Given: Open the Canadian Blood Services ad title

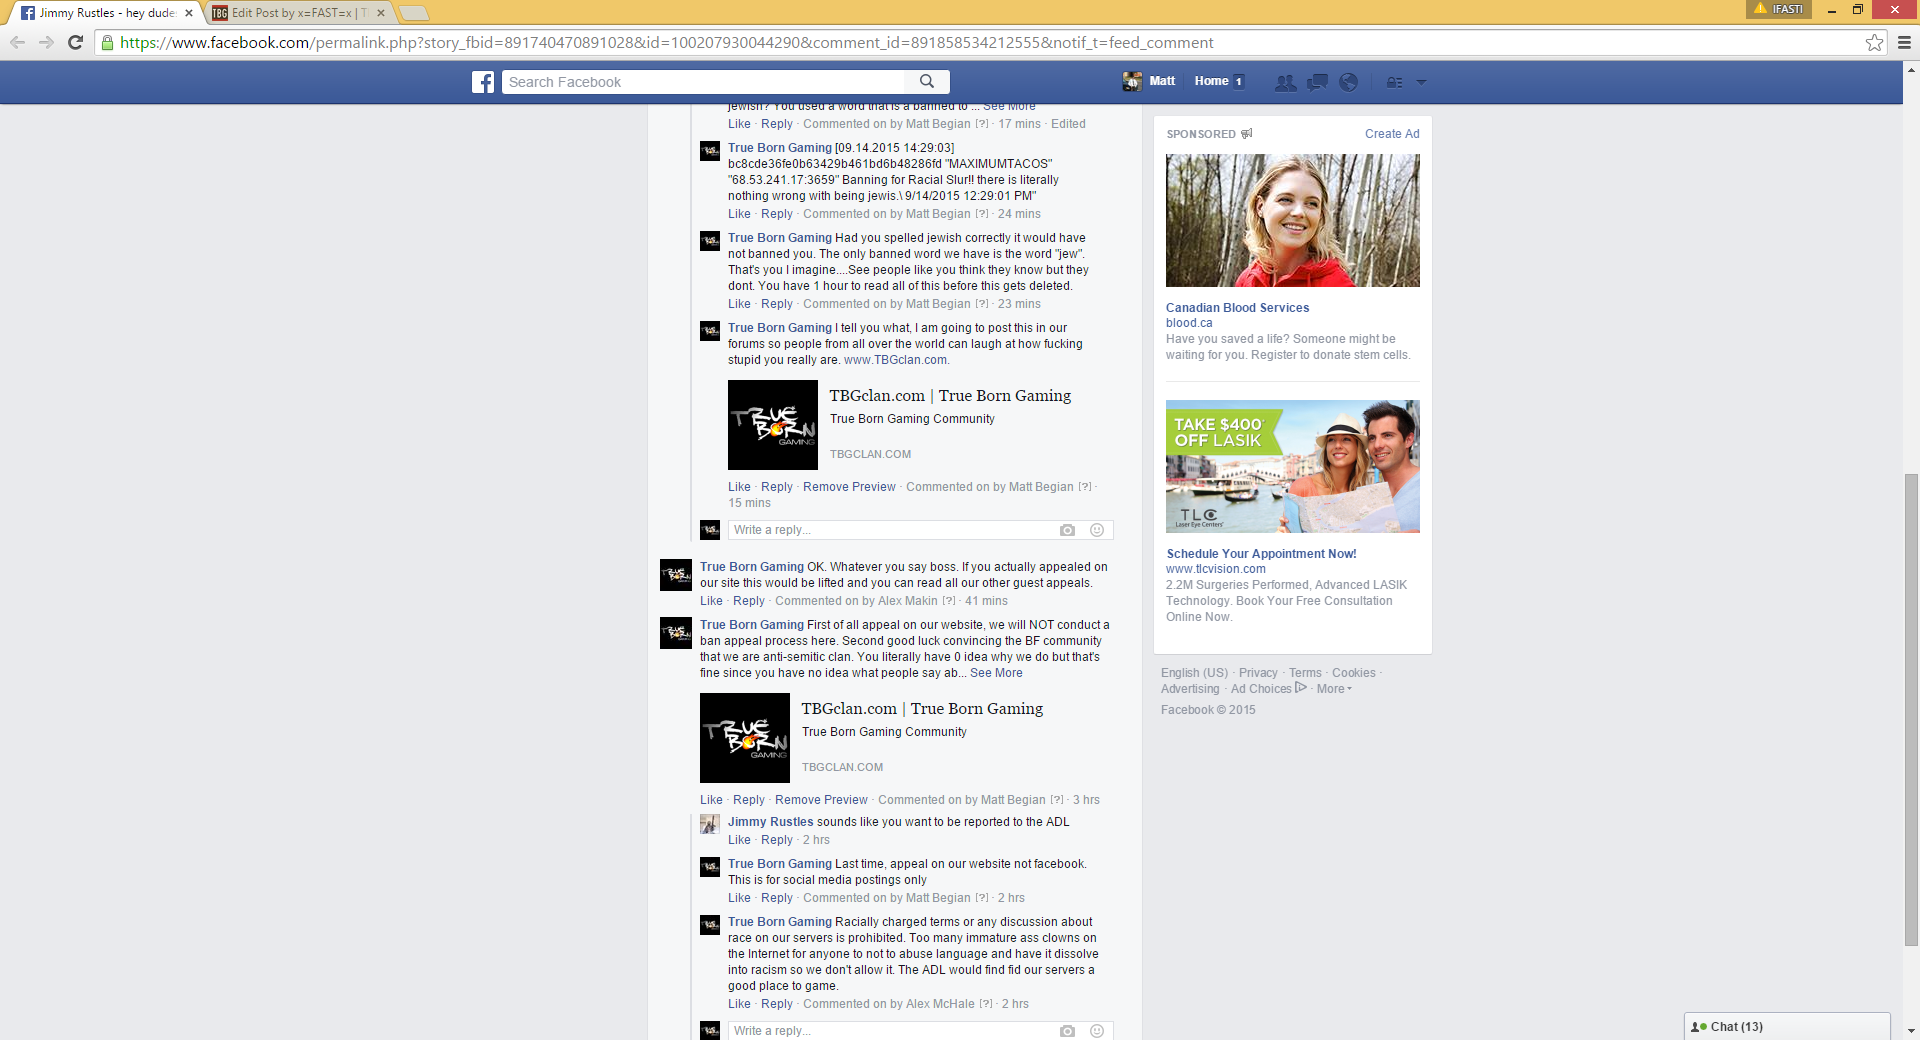Looking at the screenshot, I should (1237, 308).
